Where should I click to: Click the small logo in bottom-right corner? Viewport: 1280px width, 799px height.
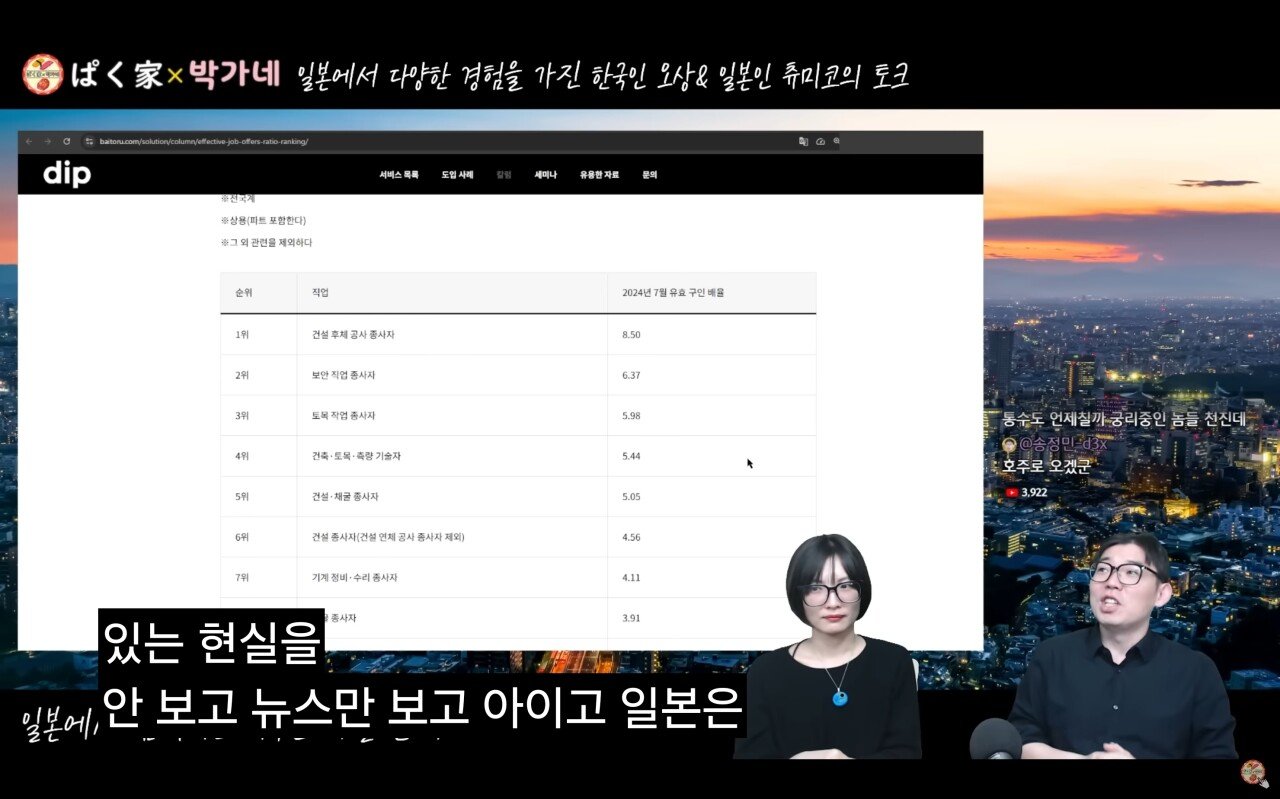coord(1253,773)
